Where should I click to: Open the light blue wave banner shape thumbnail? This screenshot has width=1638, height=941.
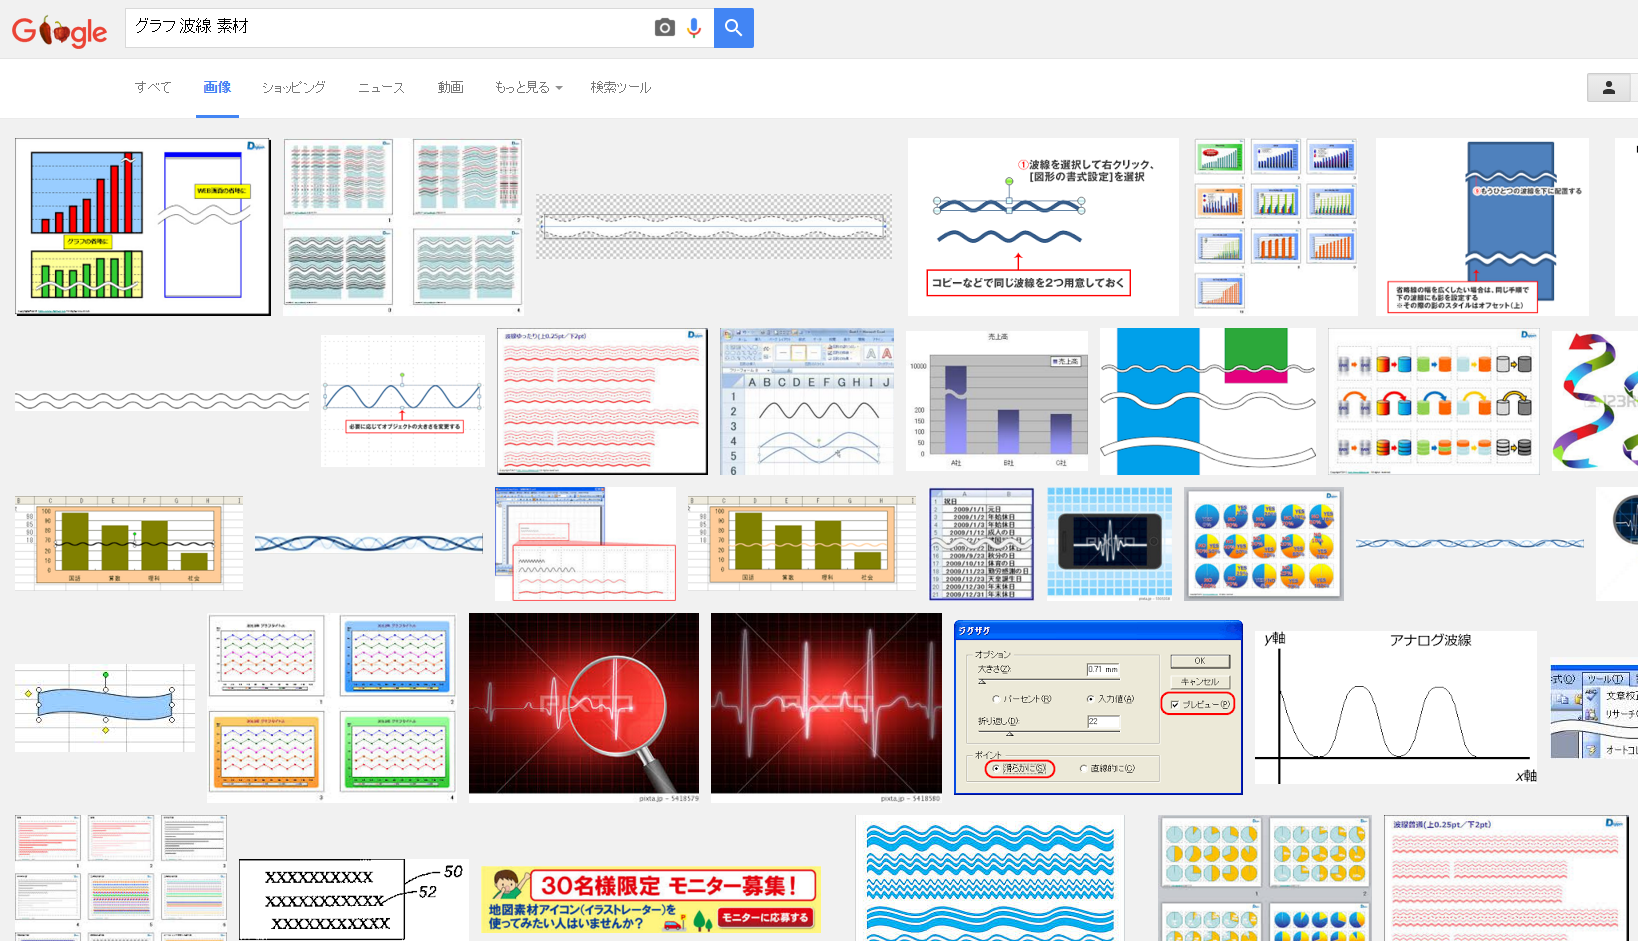(105, 707)
